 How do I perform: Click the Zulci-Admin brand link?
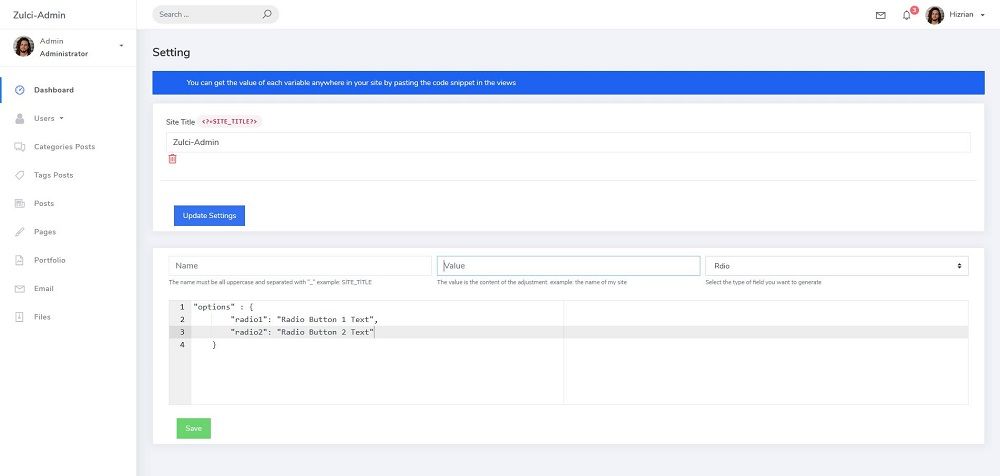(x=39, y=15)
